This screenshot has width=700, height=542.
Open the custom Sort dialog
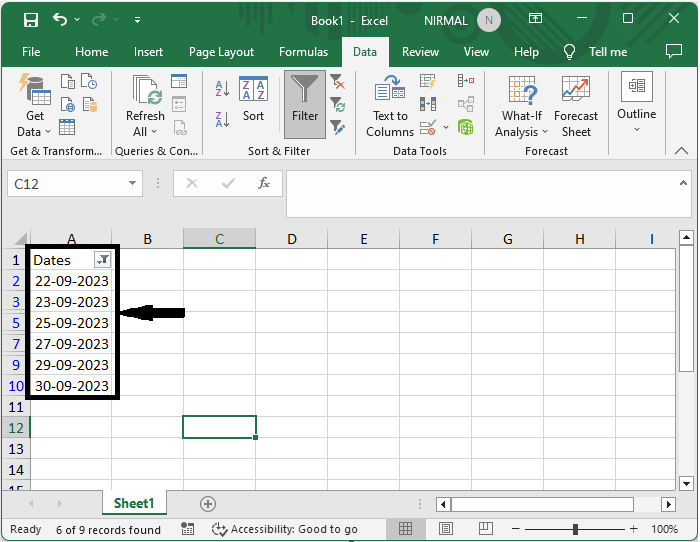click(x=254, y=100)
